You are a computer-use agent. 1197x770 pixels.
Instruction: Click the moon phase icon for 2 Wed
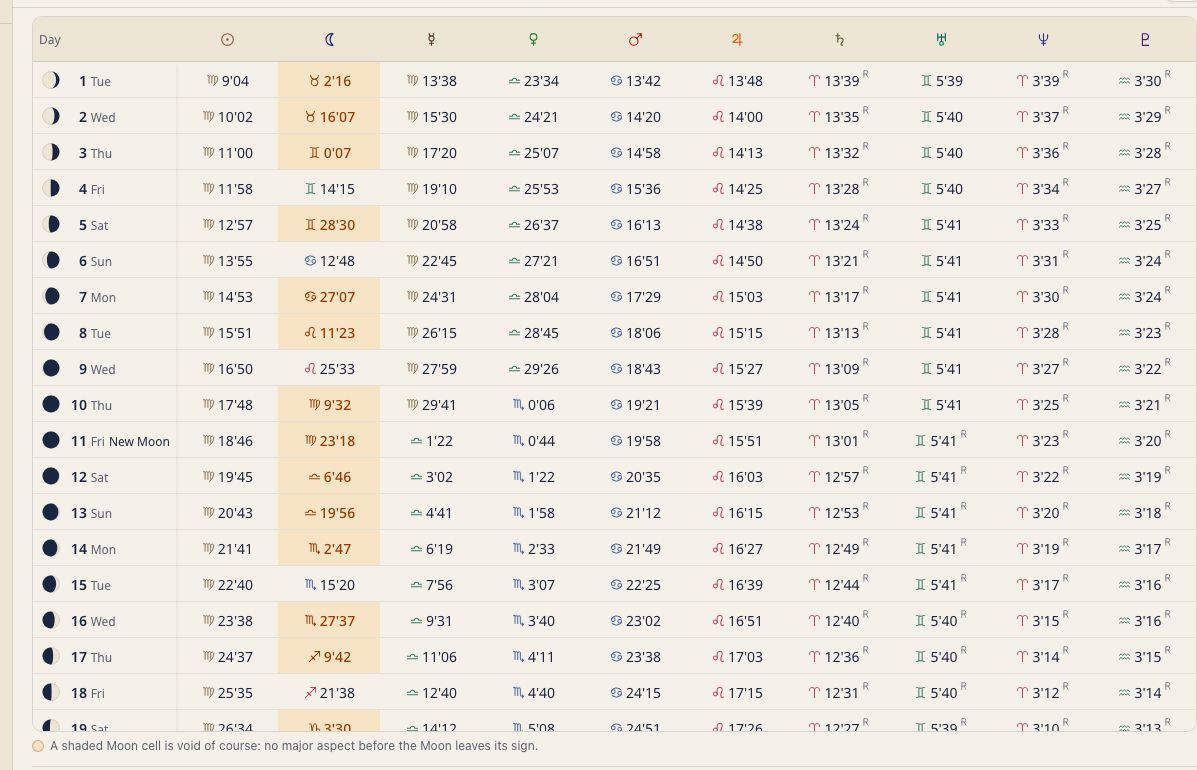tap(50, 116)
